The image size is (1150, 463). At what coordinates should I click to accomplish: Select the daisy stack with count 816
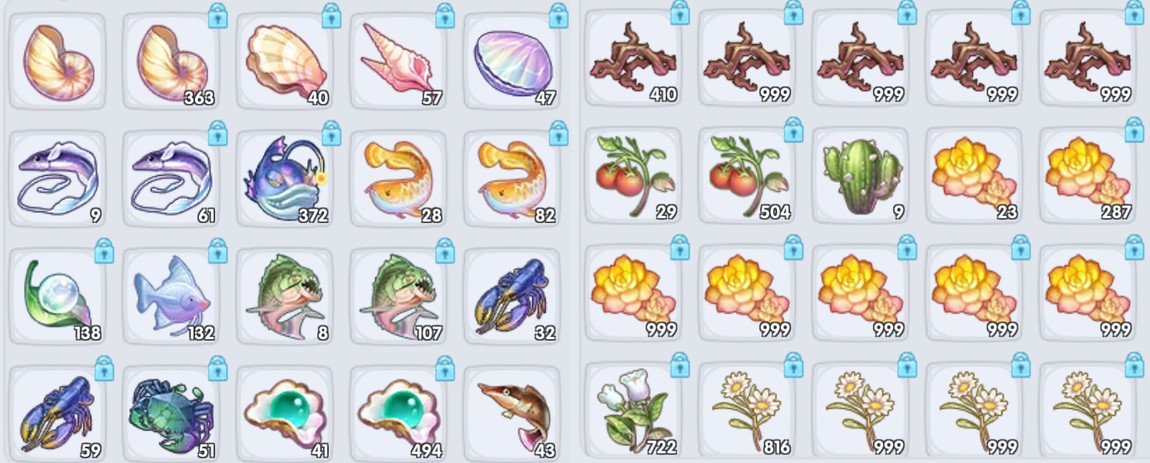coord(747,411)
